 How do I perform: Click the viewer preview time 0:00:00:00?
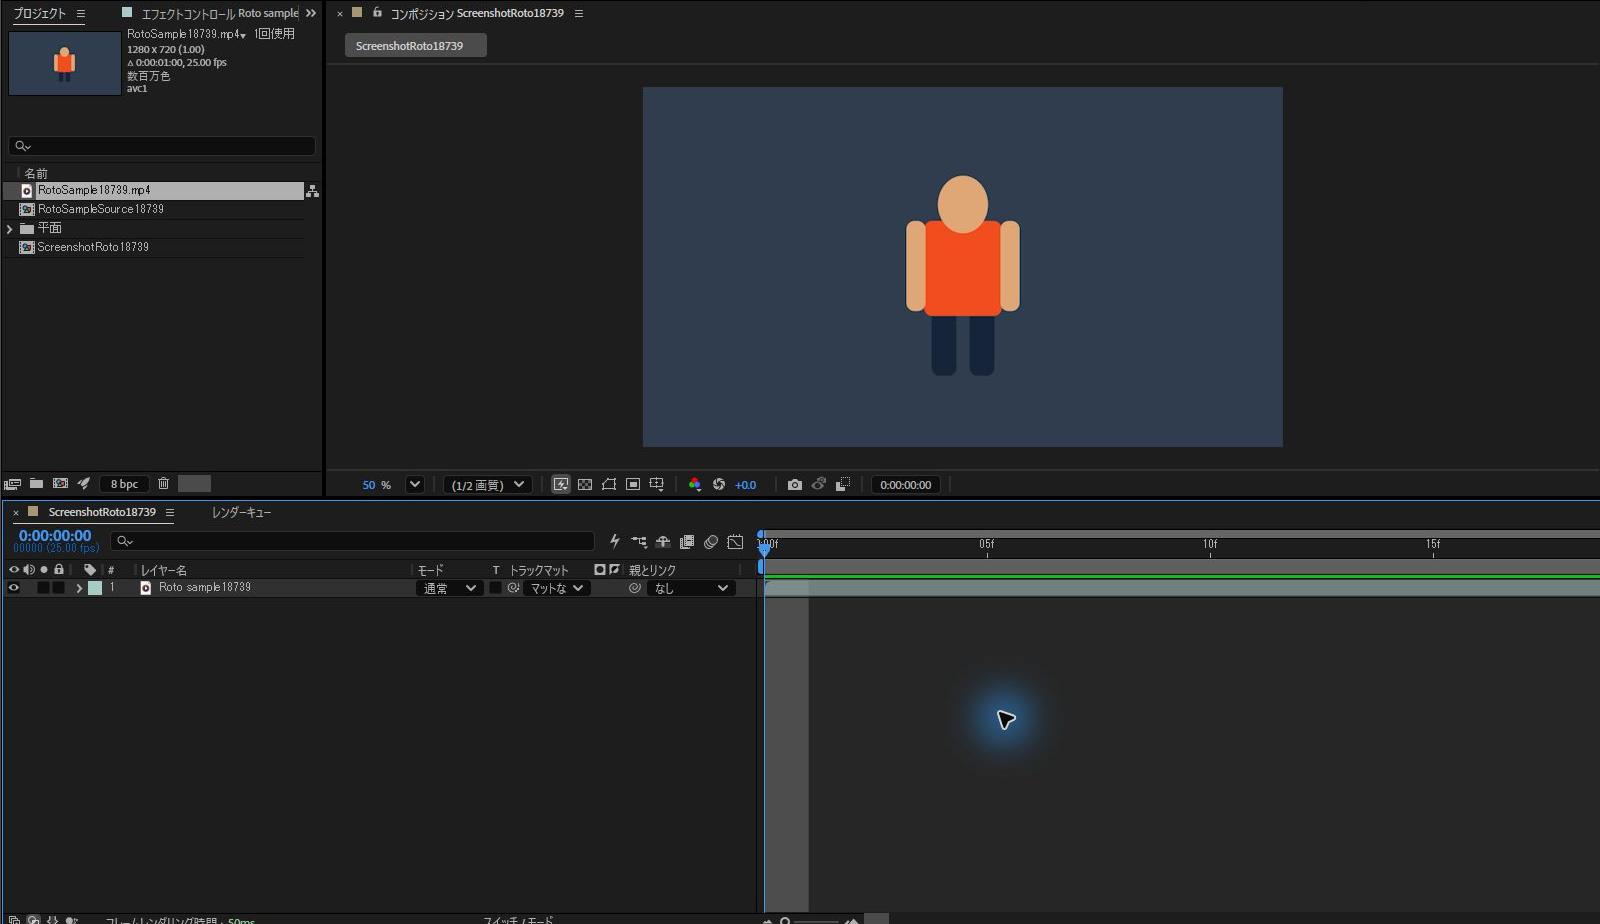tap(906, 484)
